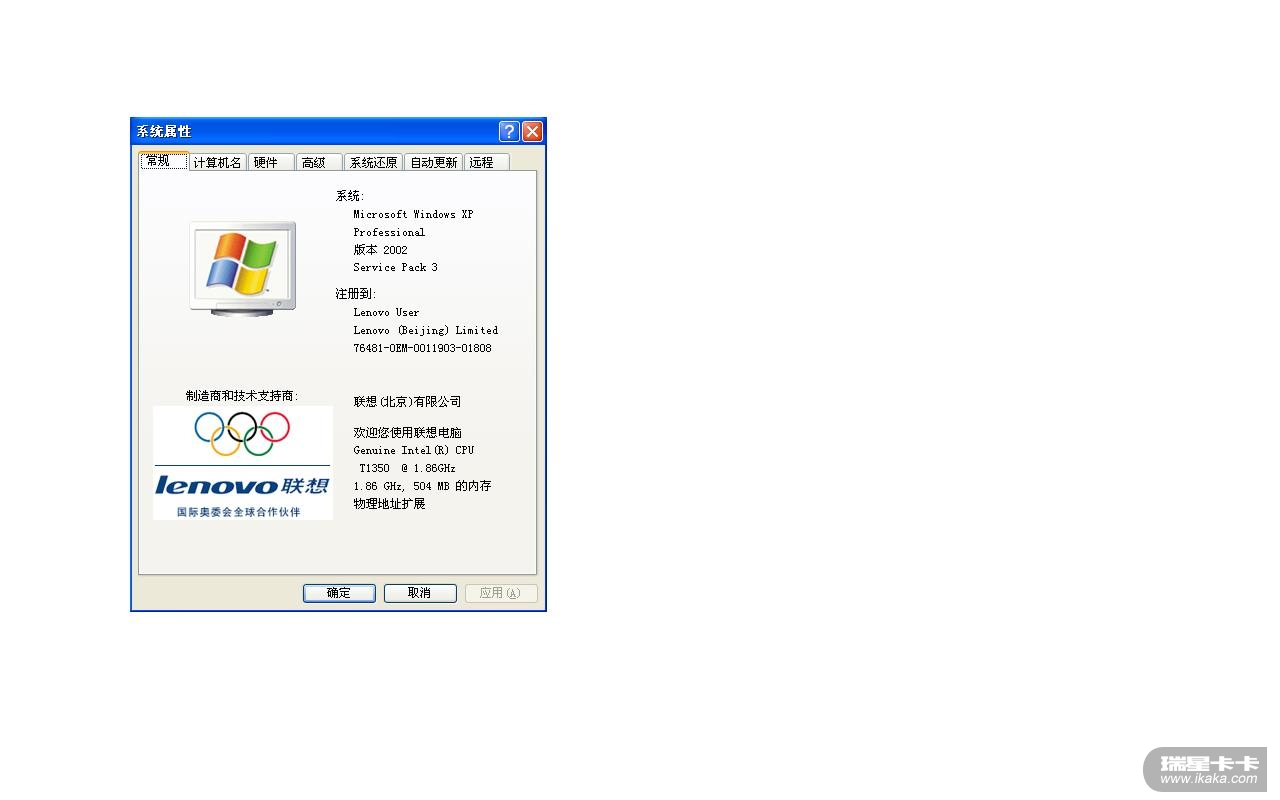Select the 自动更新 tab
The height and width of the screenshot is (800, 1280).
[433, 162]
